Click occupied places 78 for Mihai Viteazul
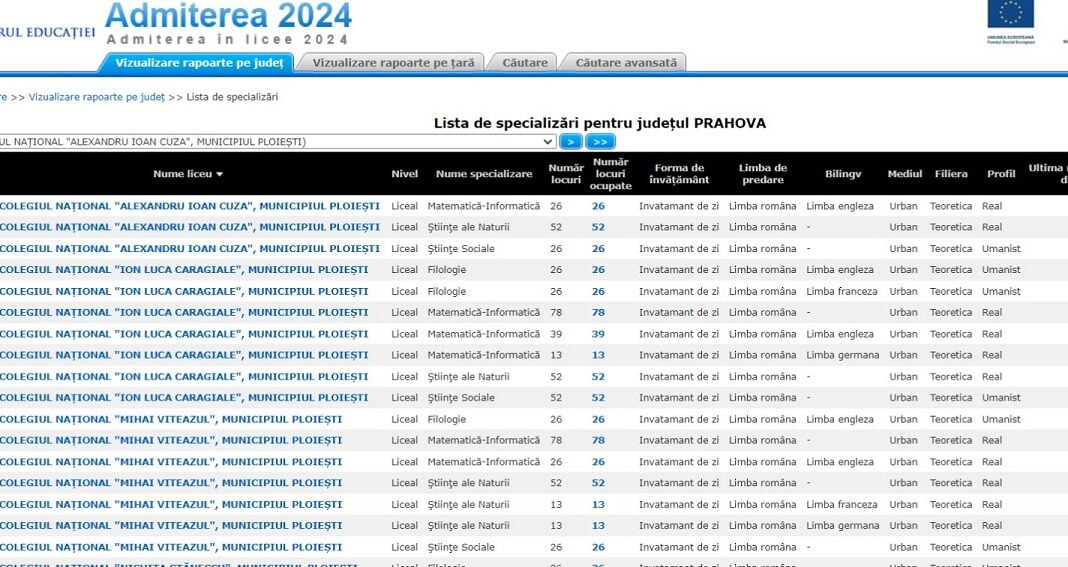The height and width of the screenshot is (567, 1068). point(598,440)
